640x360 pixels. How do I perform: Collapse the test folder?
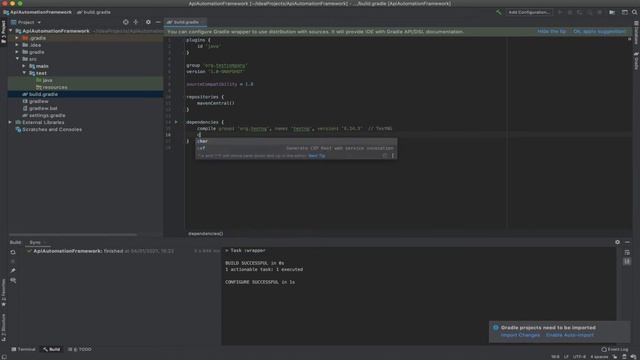24,73
